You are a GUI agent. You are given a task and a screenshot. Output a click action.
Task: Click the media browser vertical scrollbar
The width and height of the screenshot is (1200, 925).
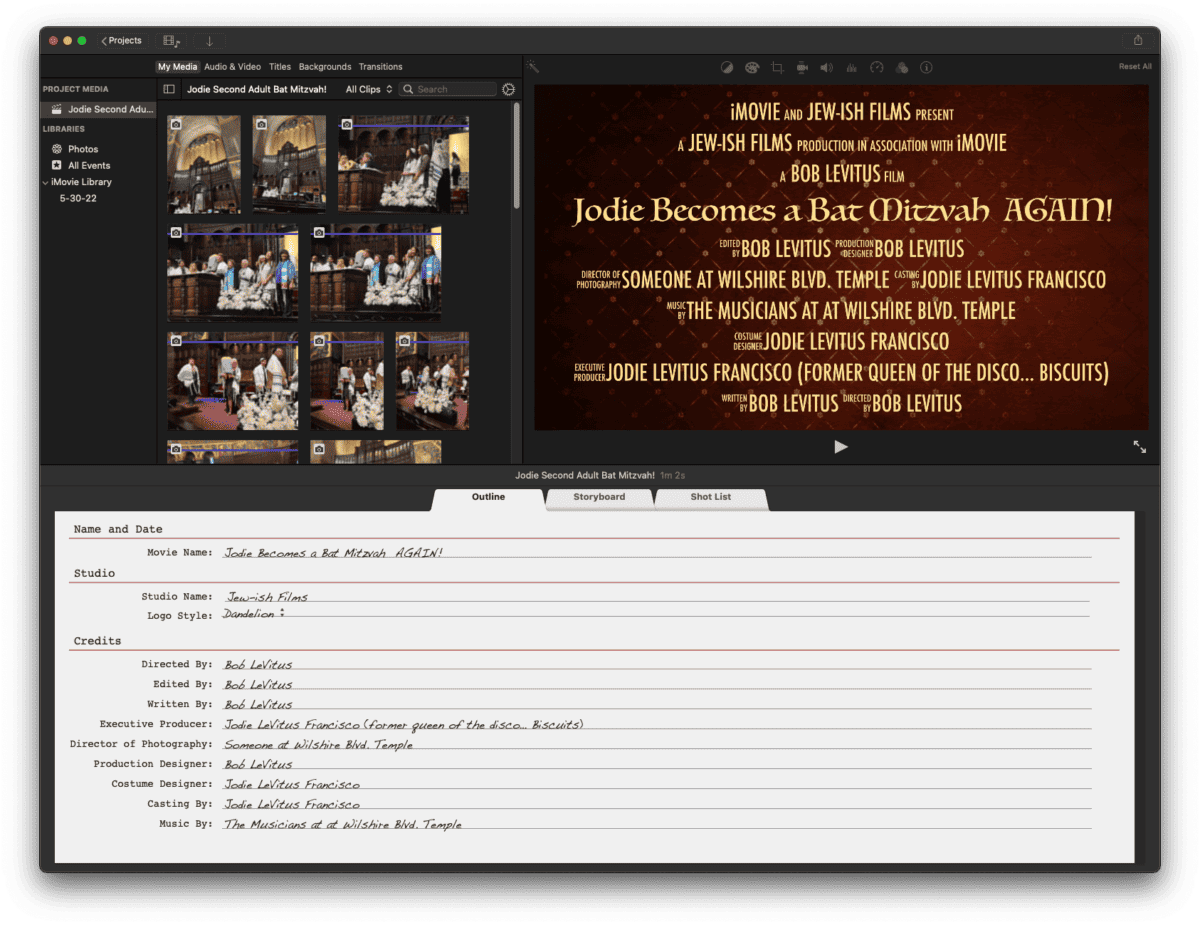517,155
